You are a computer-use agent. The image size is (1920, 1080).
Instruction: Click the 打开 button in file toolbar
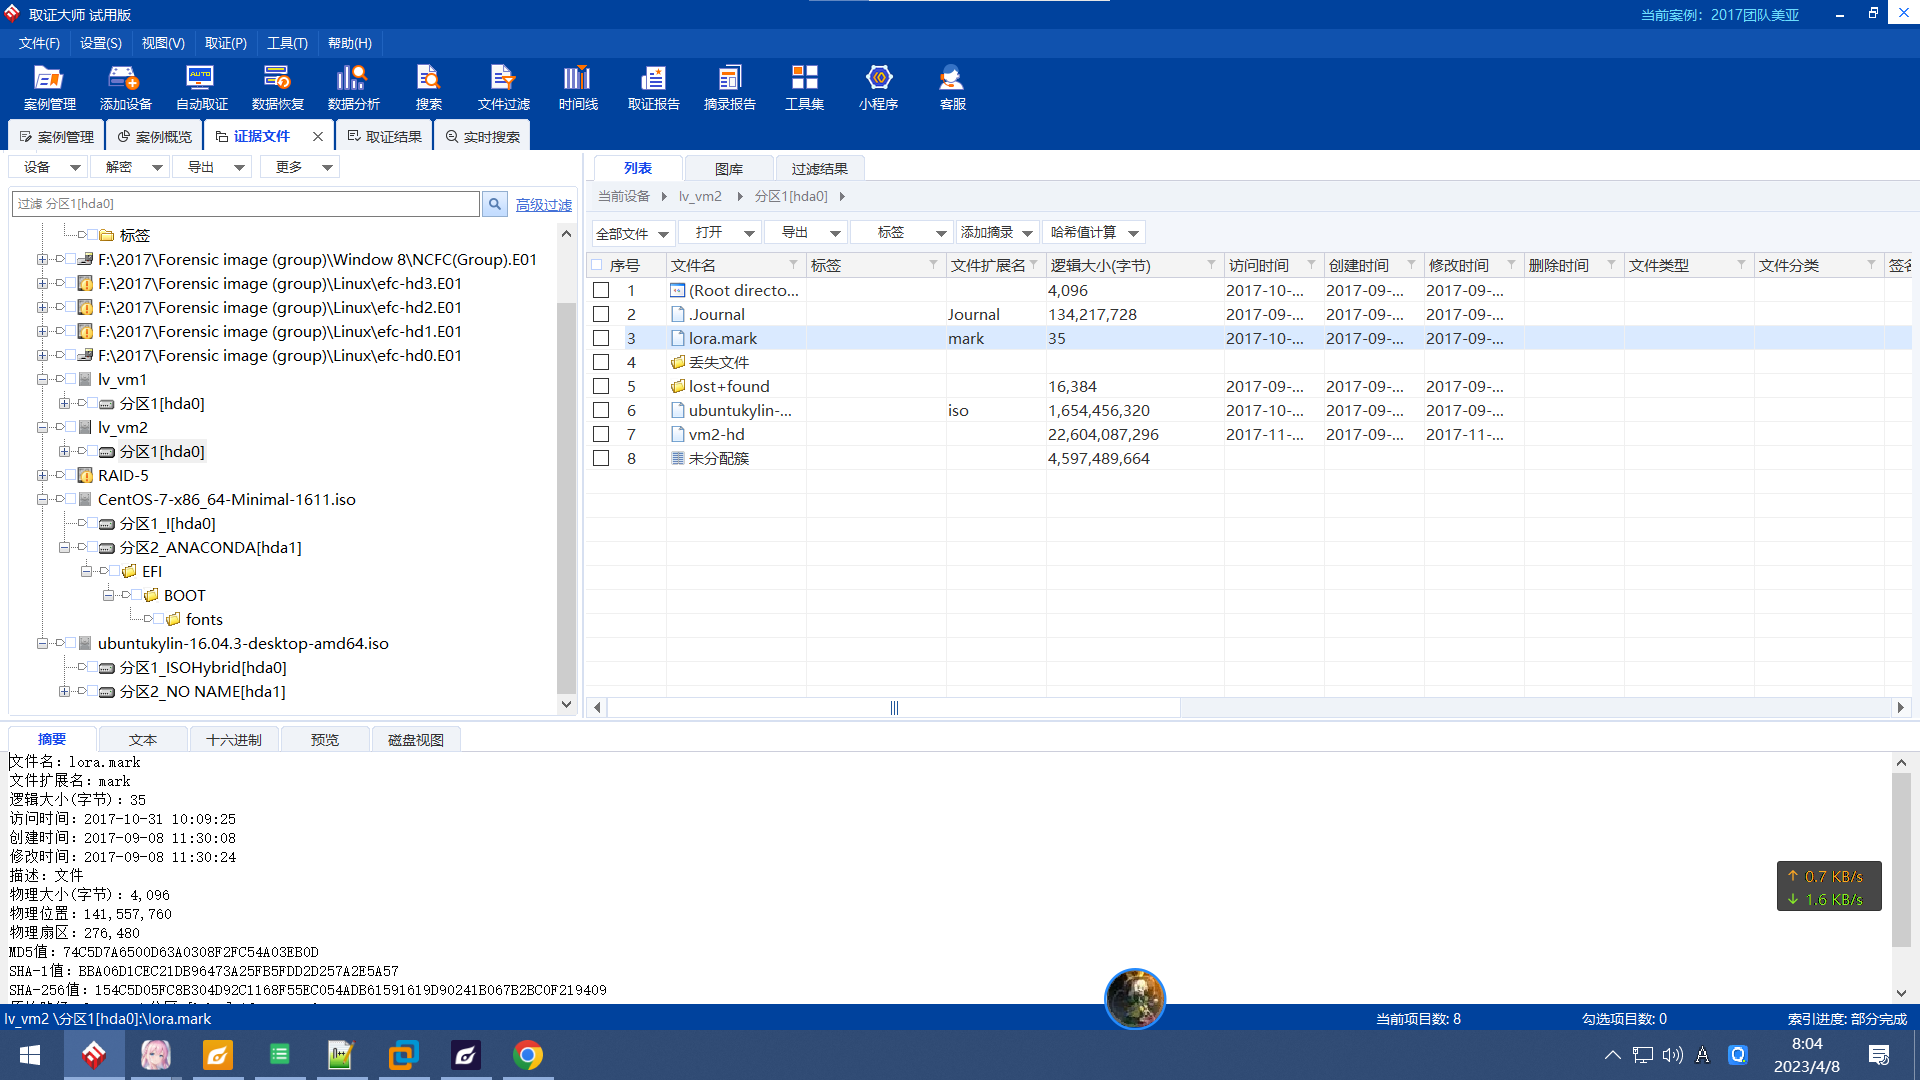click(721, 232)
